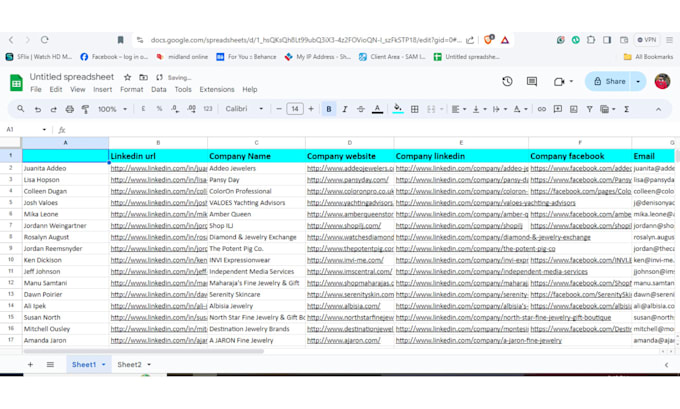Open the Insert menu

pyautogui.click(x=102, y=89)
